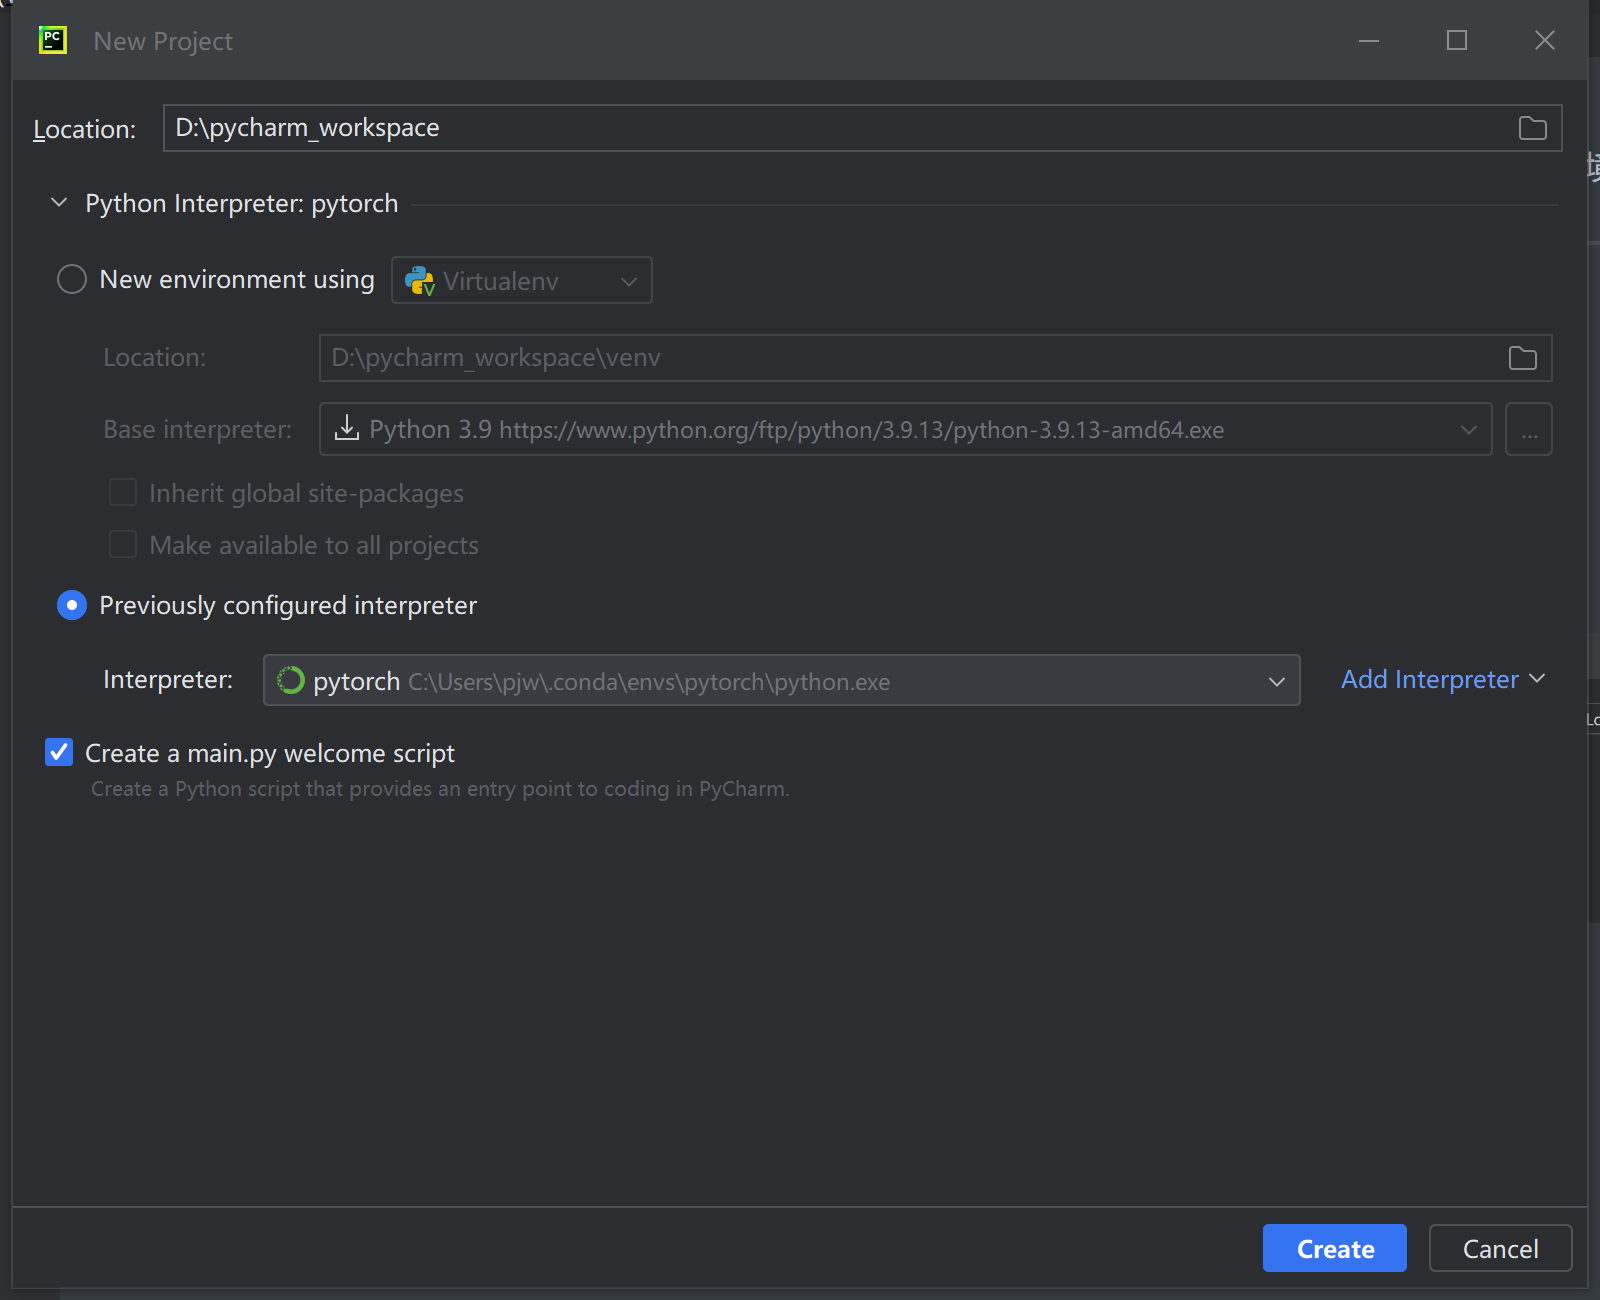Open the pytorch Interpreter dropdown
Image resolution: width=1600 pixels, height=1300 pixels.
coord(782,680)
